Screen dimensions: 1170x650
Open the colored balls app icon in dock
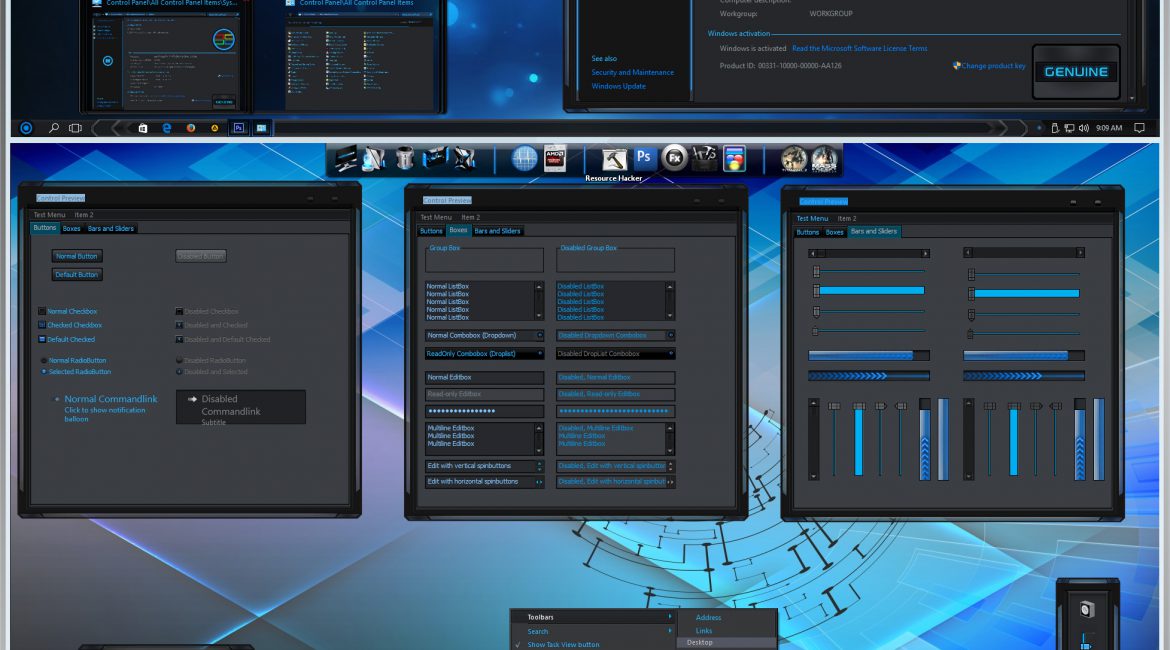tap(734, 158)
